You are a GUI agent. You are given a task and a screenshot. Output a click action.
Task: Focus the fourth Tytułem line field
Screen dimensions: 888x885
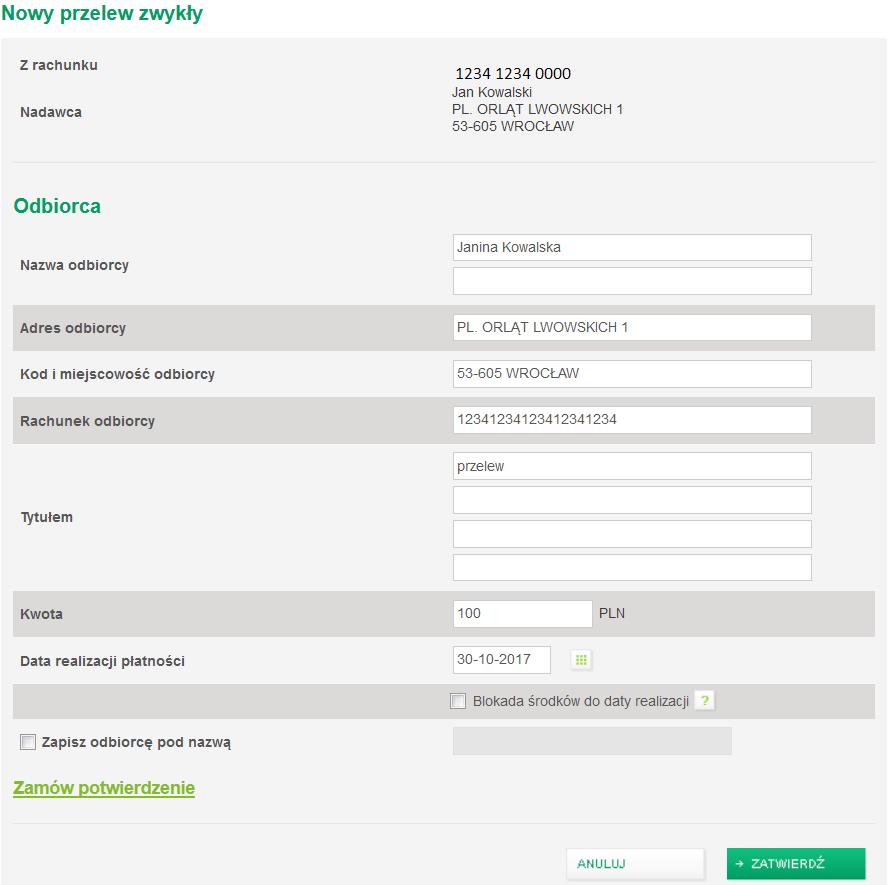(632, 567)
